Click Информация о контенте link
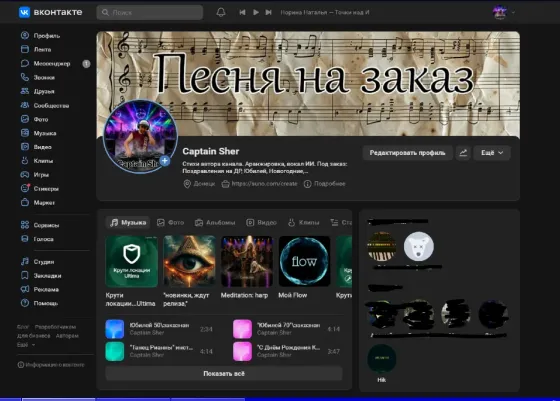560x401 pixels. [x=51, y=365]
